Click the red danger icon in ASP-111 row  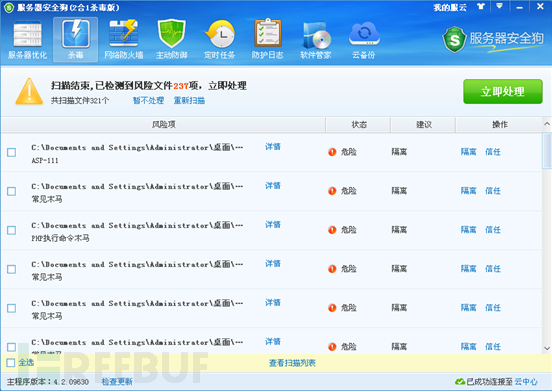point(332,152)
